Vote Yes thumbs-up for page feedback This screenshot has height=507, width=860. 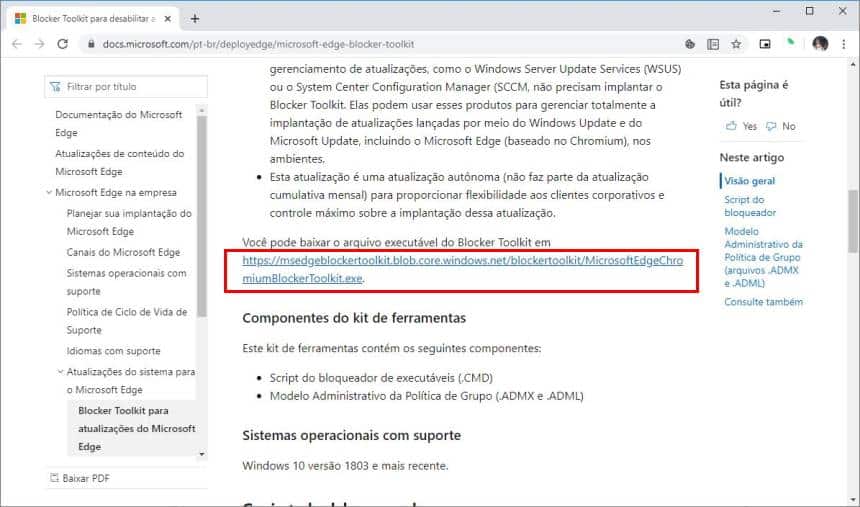(741, 126)
